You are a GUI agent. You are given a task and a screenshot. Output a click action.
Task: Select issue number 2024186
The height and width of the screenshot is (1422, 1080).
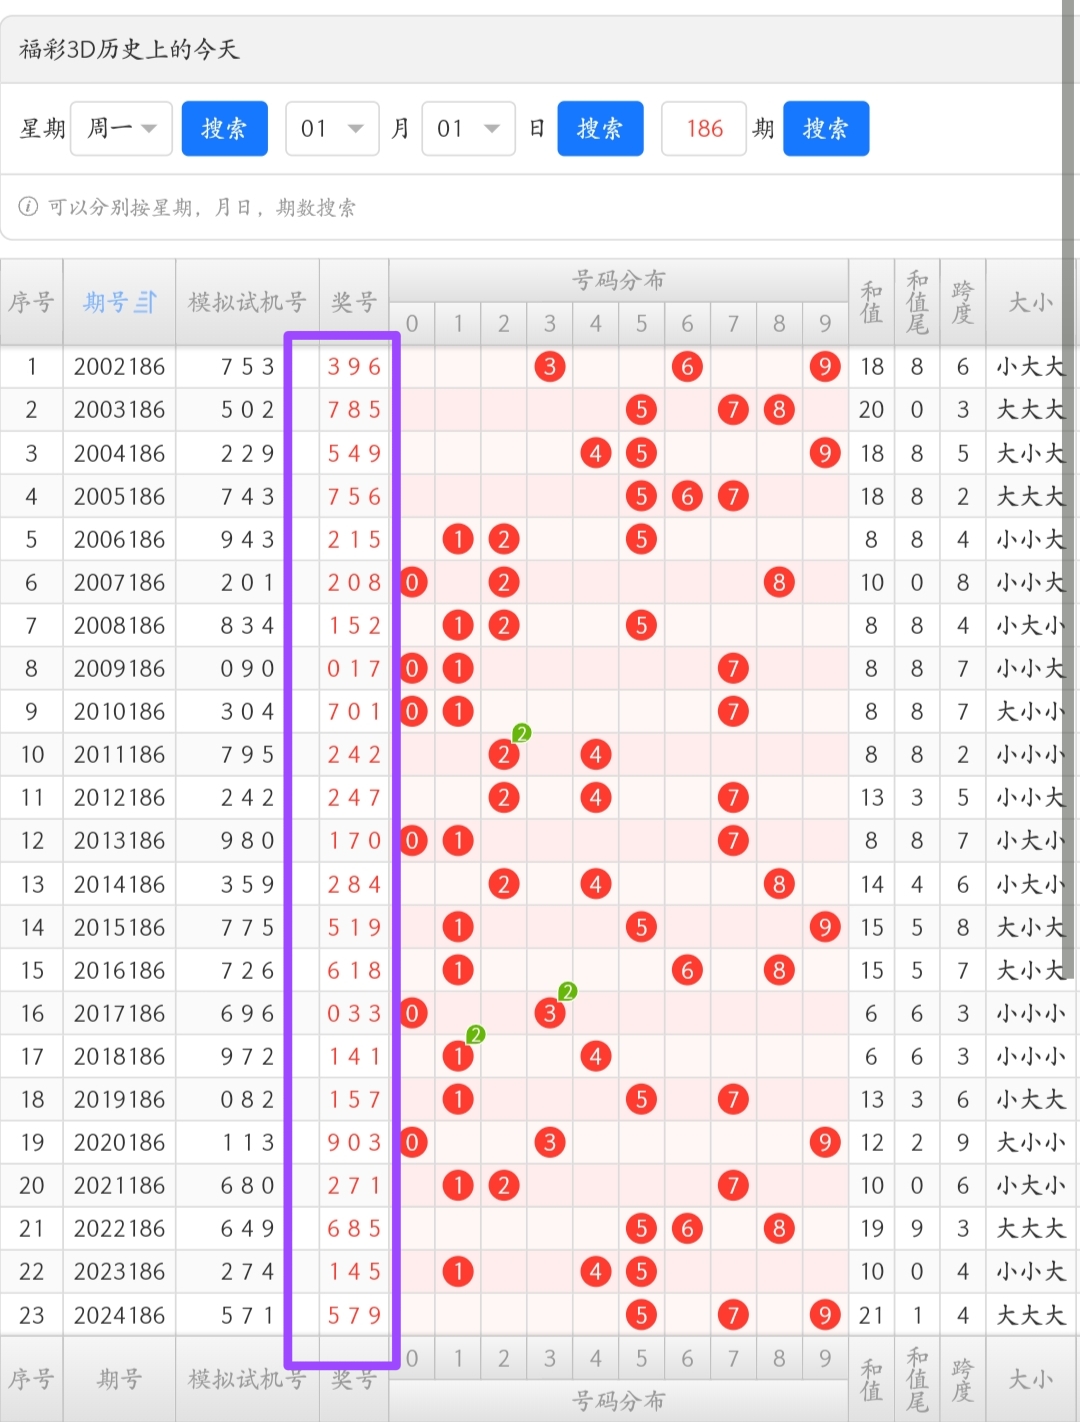click(119, 1316)
